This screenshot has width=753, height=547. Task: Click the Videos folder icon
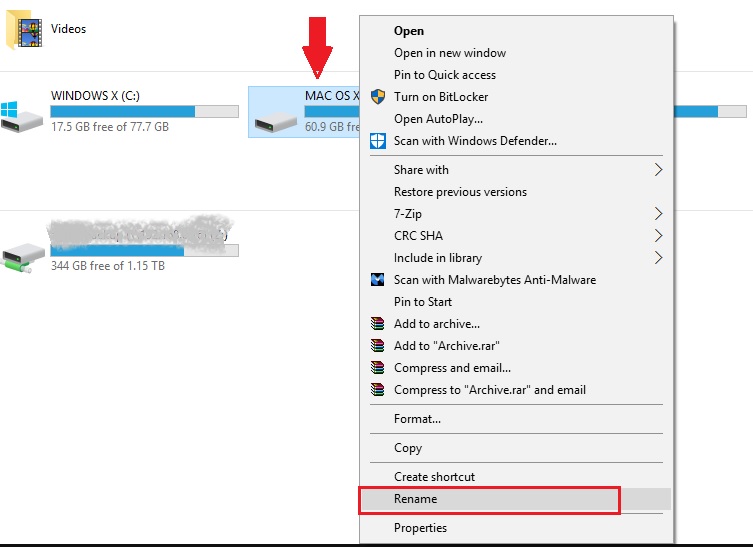pyautogui.click(x=25, y=31)
